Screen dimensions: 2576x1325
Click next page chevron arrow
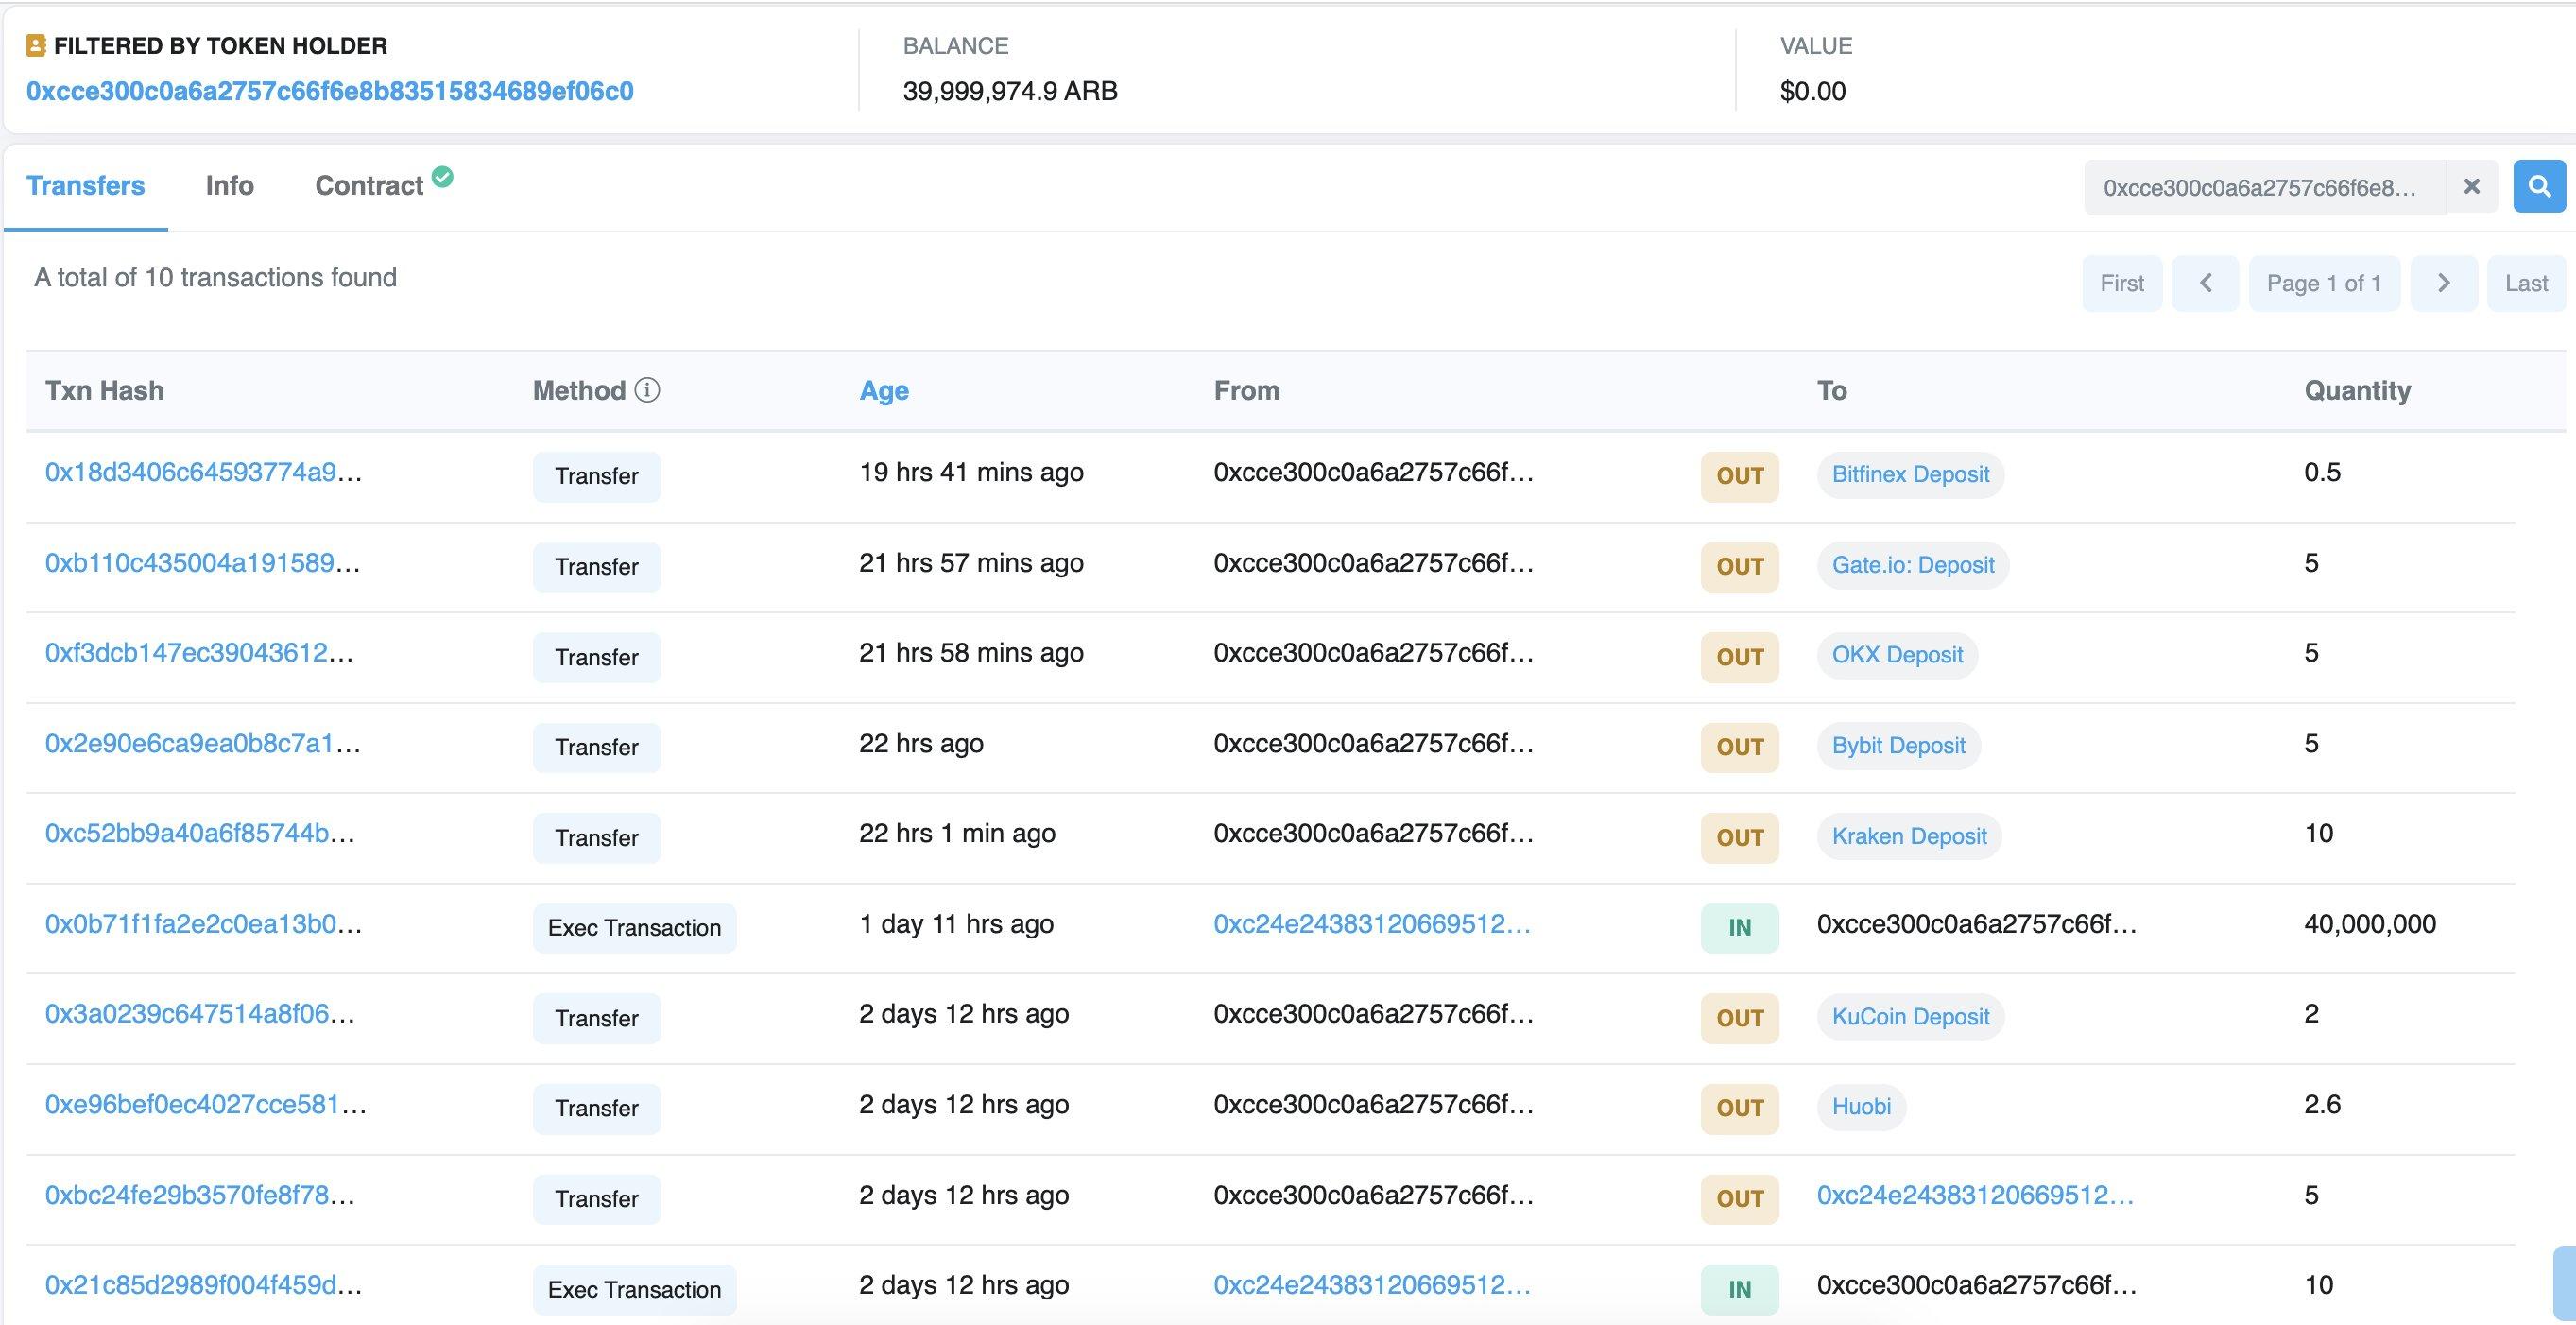pyautogui.click(x=2443, y=283)
